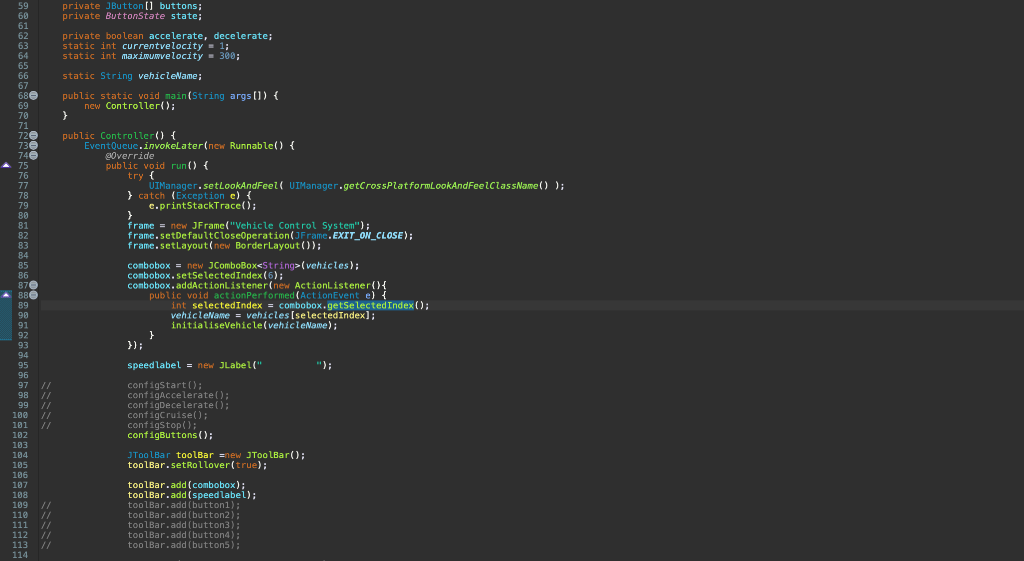Screen dimensions: 1024x561
Task: Click the invokeLater call on line 73
Action: point(173,146)
